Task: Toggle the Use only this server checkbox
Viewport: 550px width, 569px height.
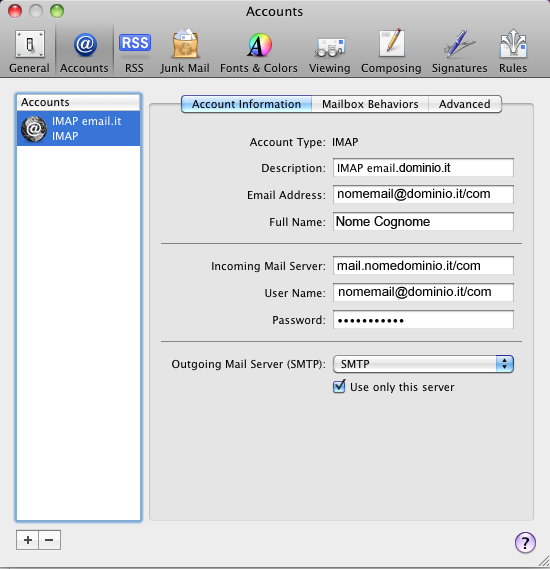Action: tap(339, 386)
